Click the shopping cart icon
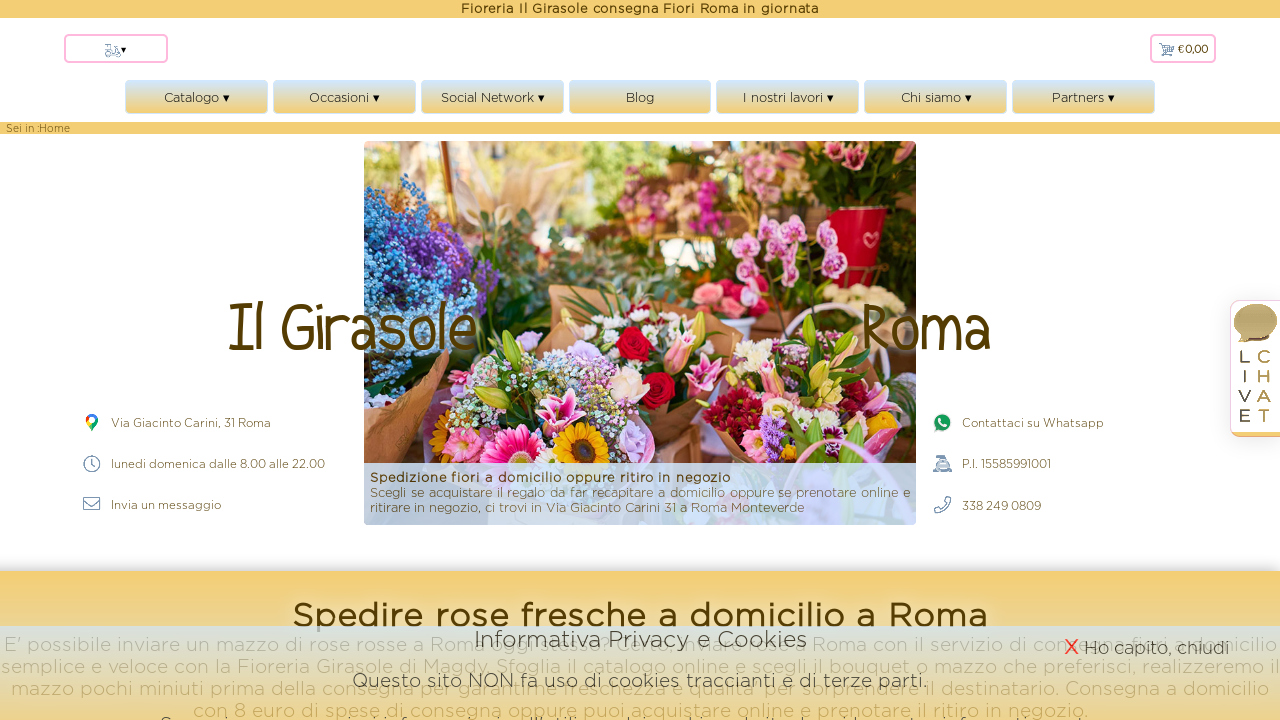Screen dimensions: 1280x720 pyautogui.click(x=1166, y=48)
